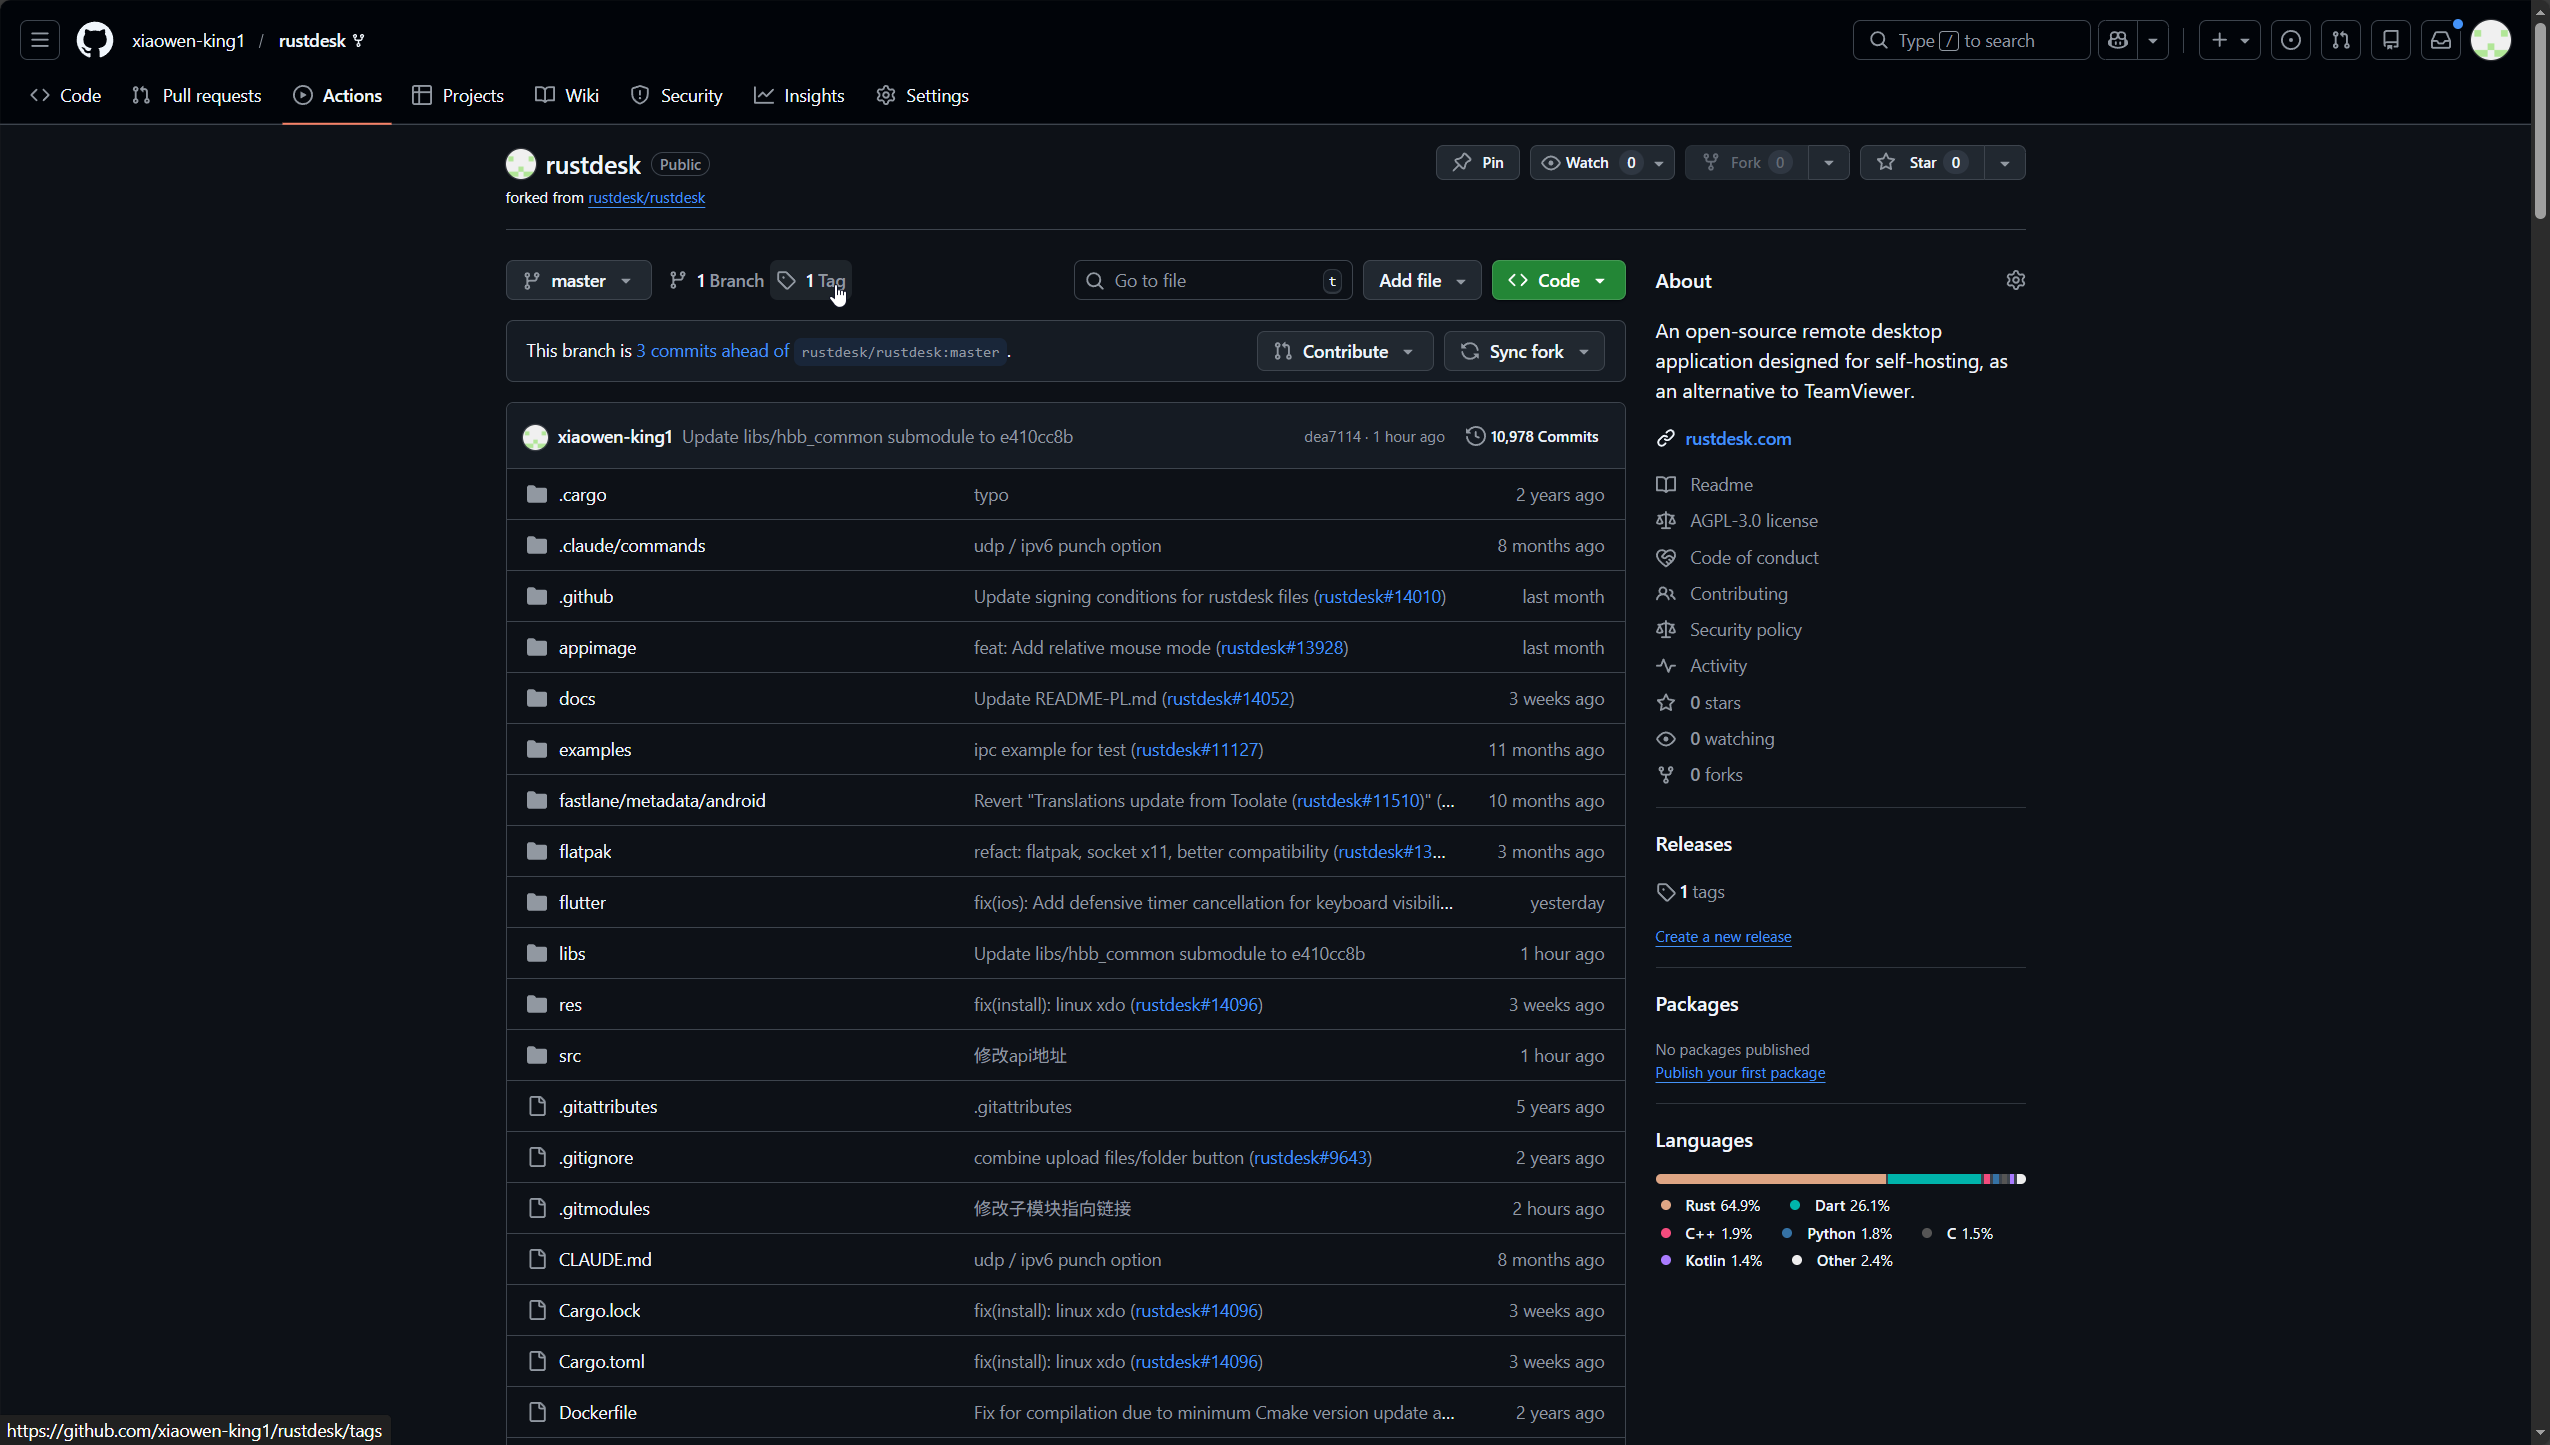The width and height of the screenshot is (2550, 1445).
Task: Open pull requests icon in header
Action: (2340, 40)
